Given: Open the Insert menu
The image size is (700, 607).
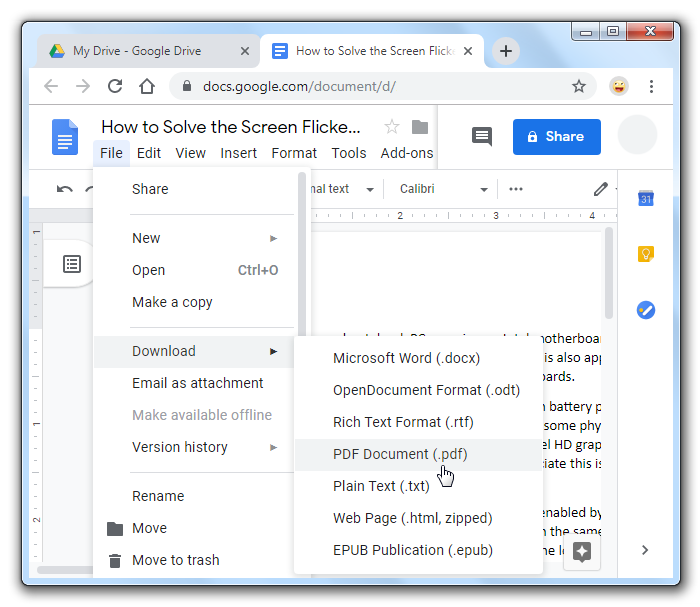Looking at the screenshot, I should click(x=238, y=153).
